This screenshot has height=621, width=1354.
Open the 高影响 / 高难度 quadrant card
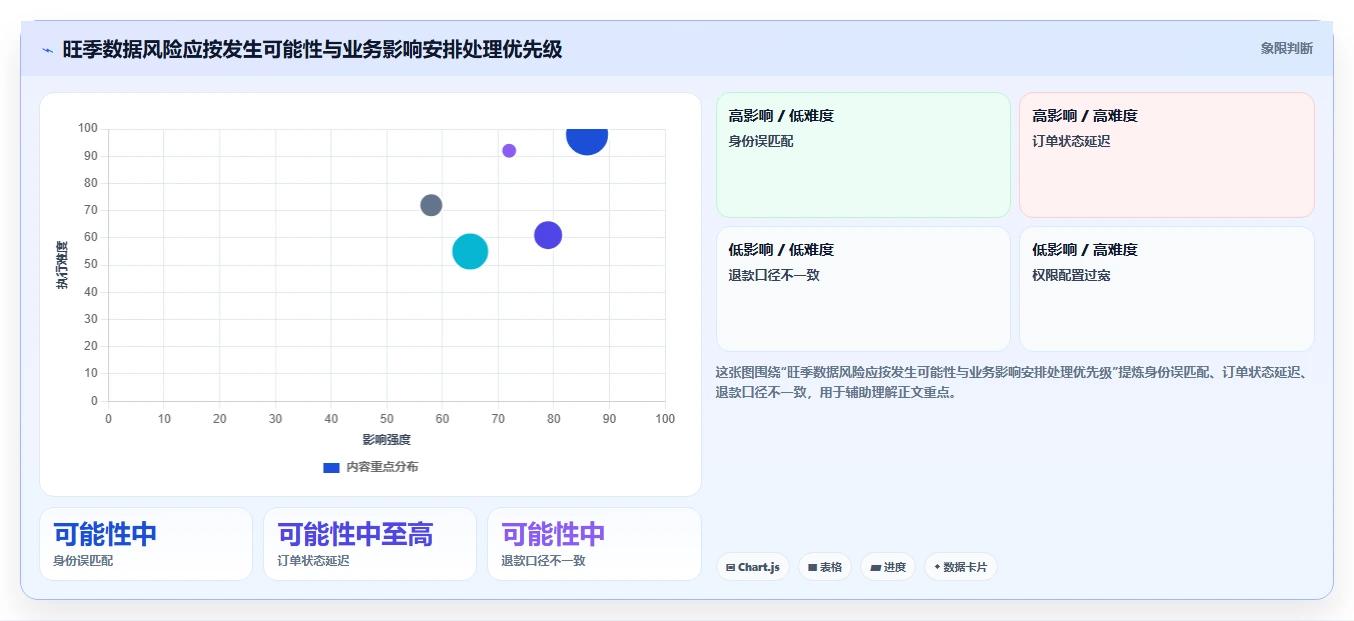tap(1166, 155)
